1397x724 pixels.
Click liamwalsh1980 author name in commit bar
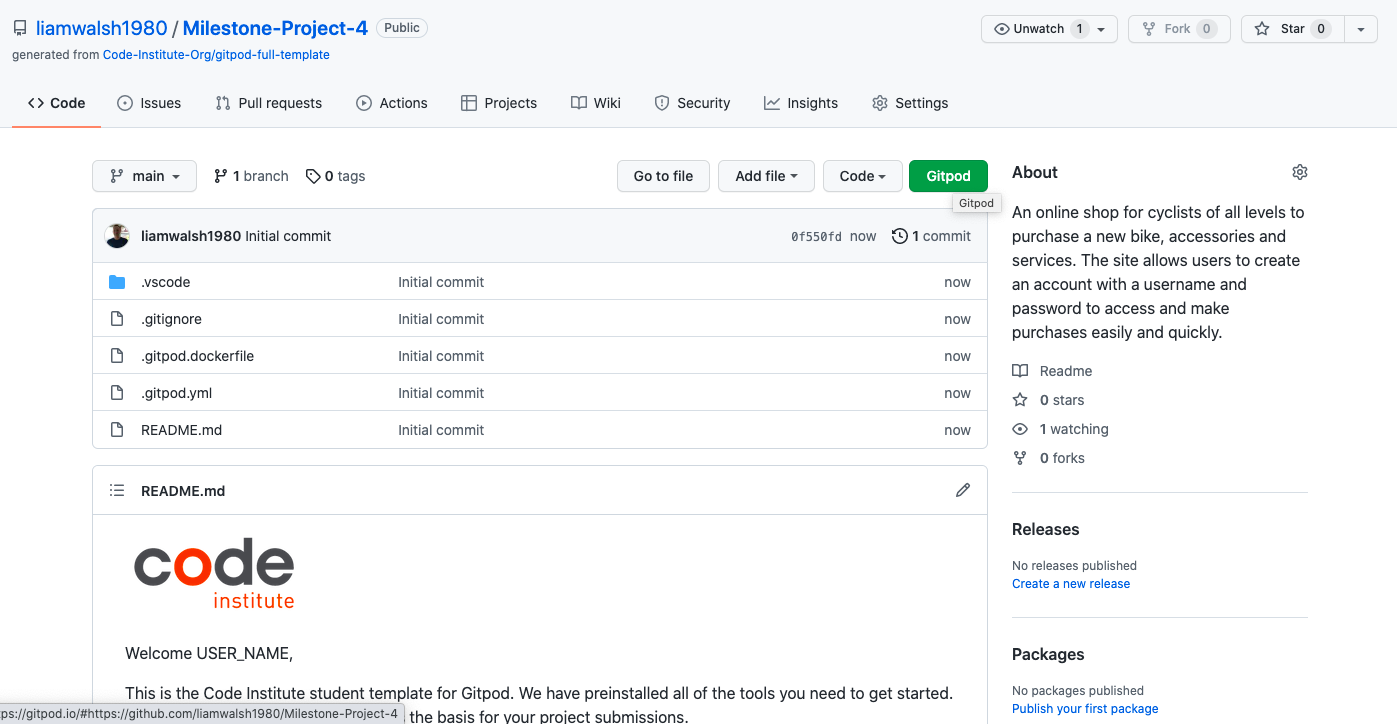(191, 236)
